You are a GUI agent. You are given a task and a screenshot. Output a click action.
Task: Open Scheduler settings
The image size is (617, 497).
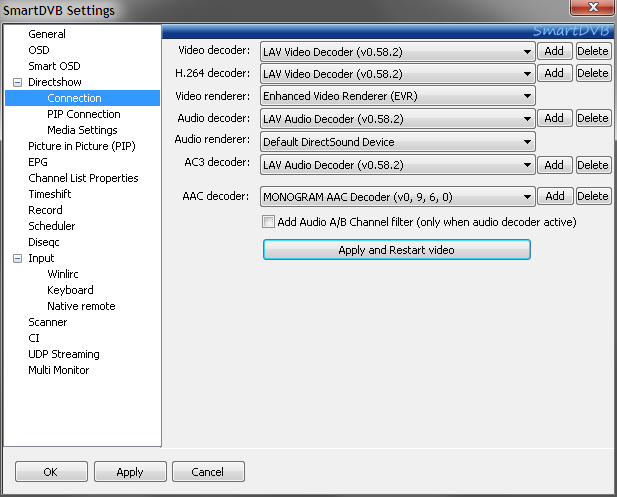pyautogui.click(x=52, y=226)
